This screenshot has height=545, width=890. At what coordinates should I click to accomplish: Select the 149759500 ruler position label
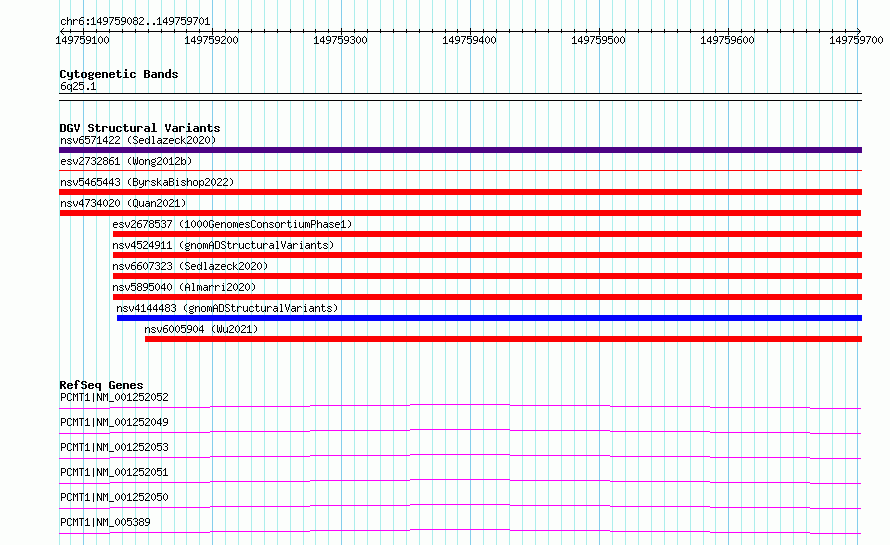point(598,40)
